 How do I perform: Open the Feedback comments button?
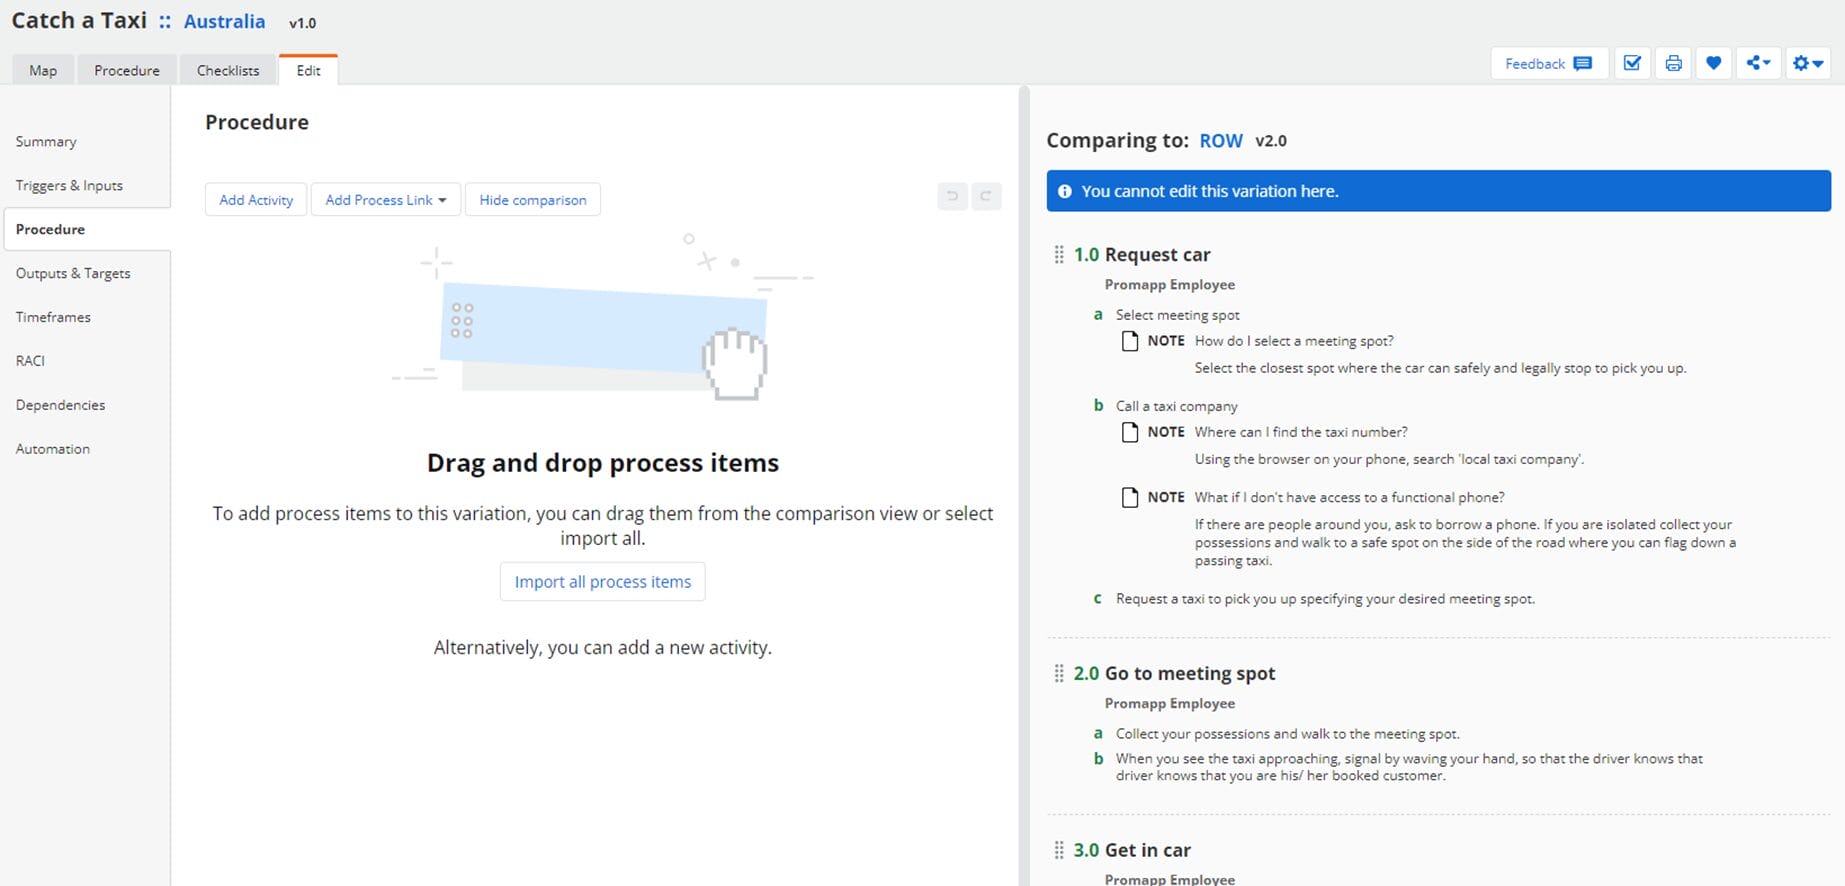pyautogui.click(x=1548, y=64)
